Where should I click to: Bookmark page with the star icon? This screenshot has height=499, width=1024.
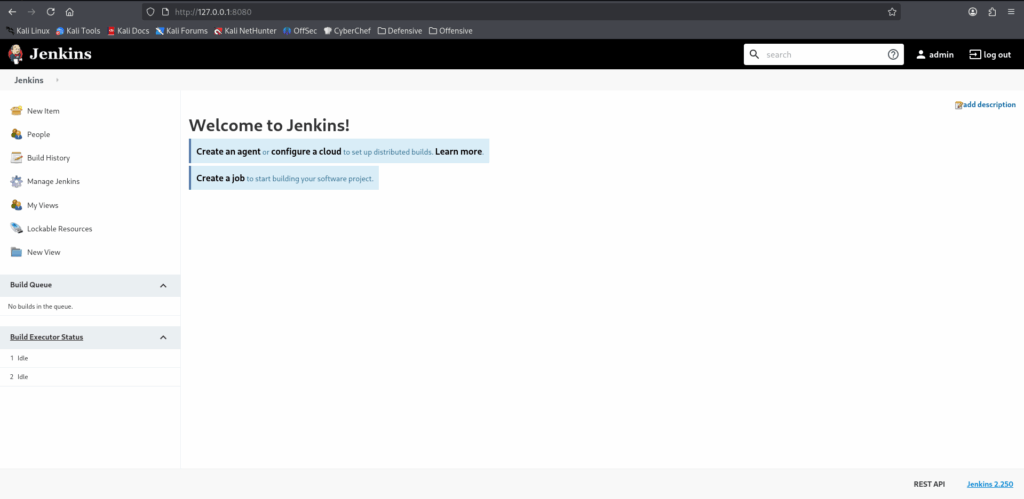[x=891, y=12]
